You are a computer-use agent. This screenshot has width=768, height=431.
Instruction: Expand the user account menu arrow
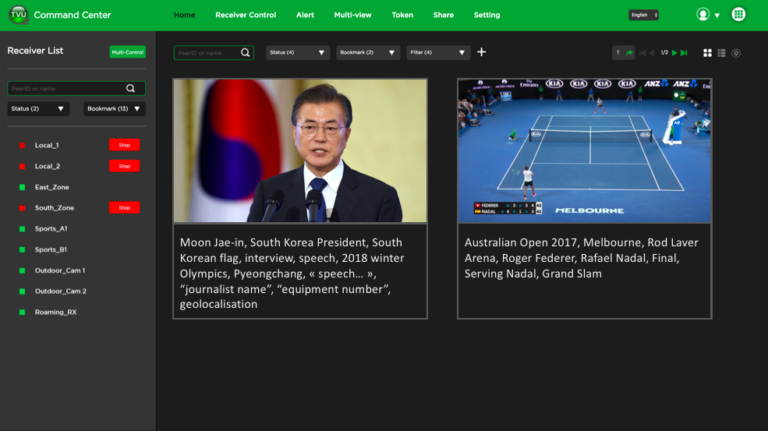pos(717,16)
